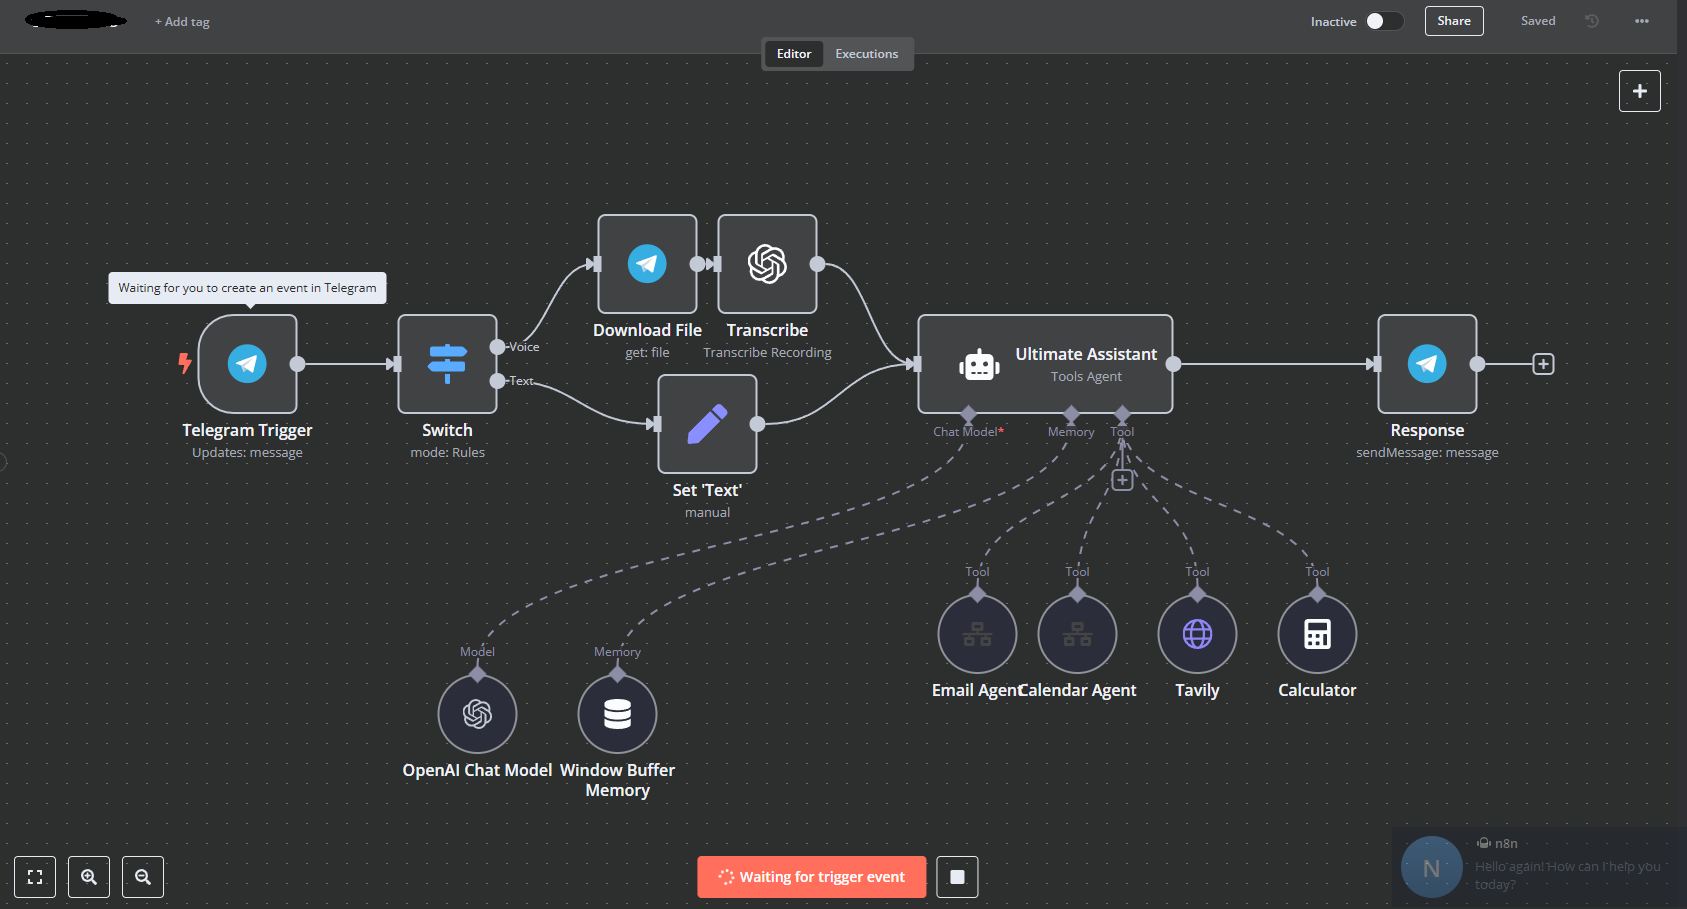The height and width of the screenshot is (909, 1687).
Task: Click the Memory connector on Ultimate Assistant
Action: [1071, 413]
